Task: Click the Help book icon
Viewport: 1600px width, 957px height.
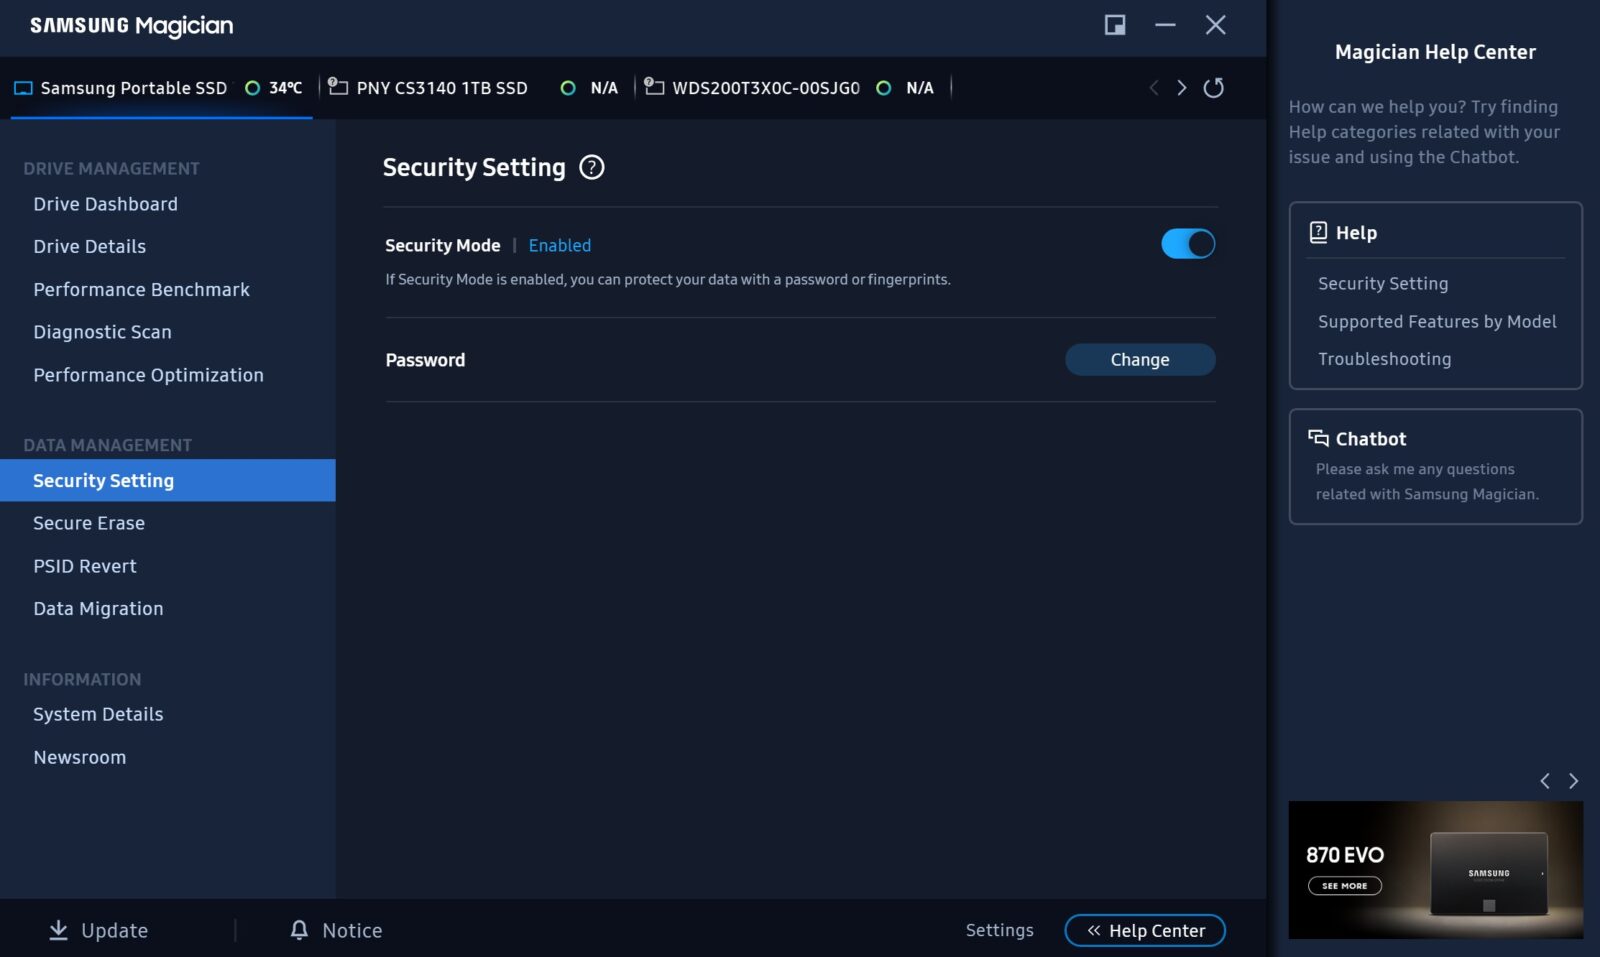Action: [x=1318, y=232]
